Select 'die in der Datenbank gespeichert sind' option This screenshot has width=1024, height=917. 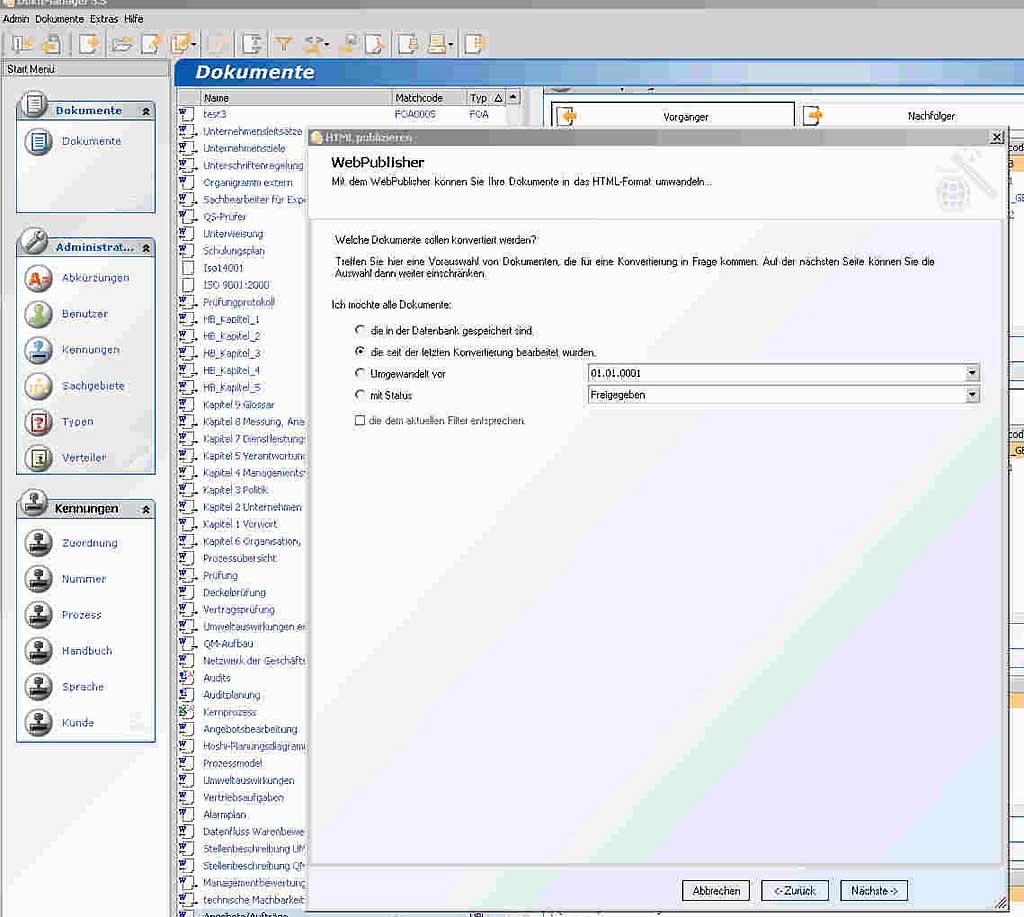tap(360, 330)
